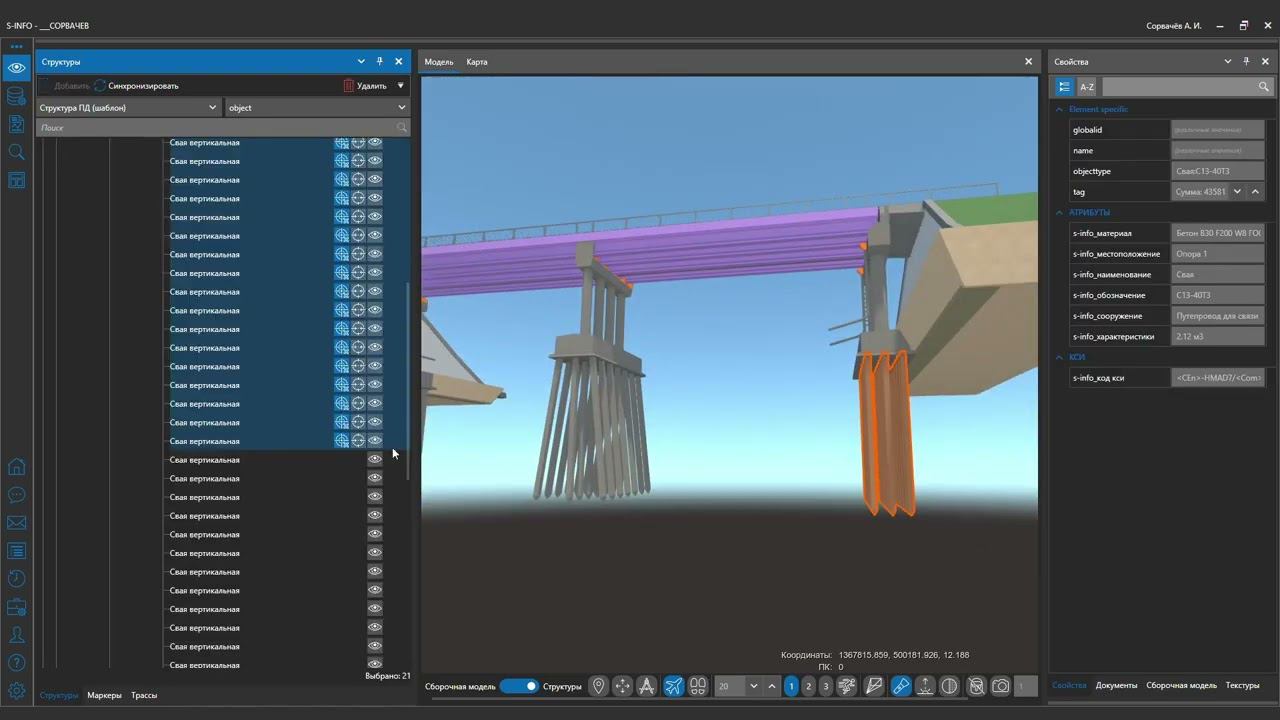Image resolution: width=1280 pixels, height=720 pixels.
Task: Click the up-arrow elevation icon in viewport toolbar
Action: [x=925, y=686]
